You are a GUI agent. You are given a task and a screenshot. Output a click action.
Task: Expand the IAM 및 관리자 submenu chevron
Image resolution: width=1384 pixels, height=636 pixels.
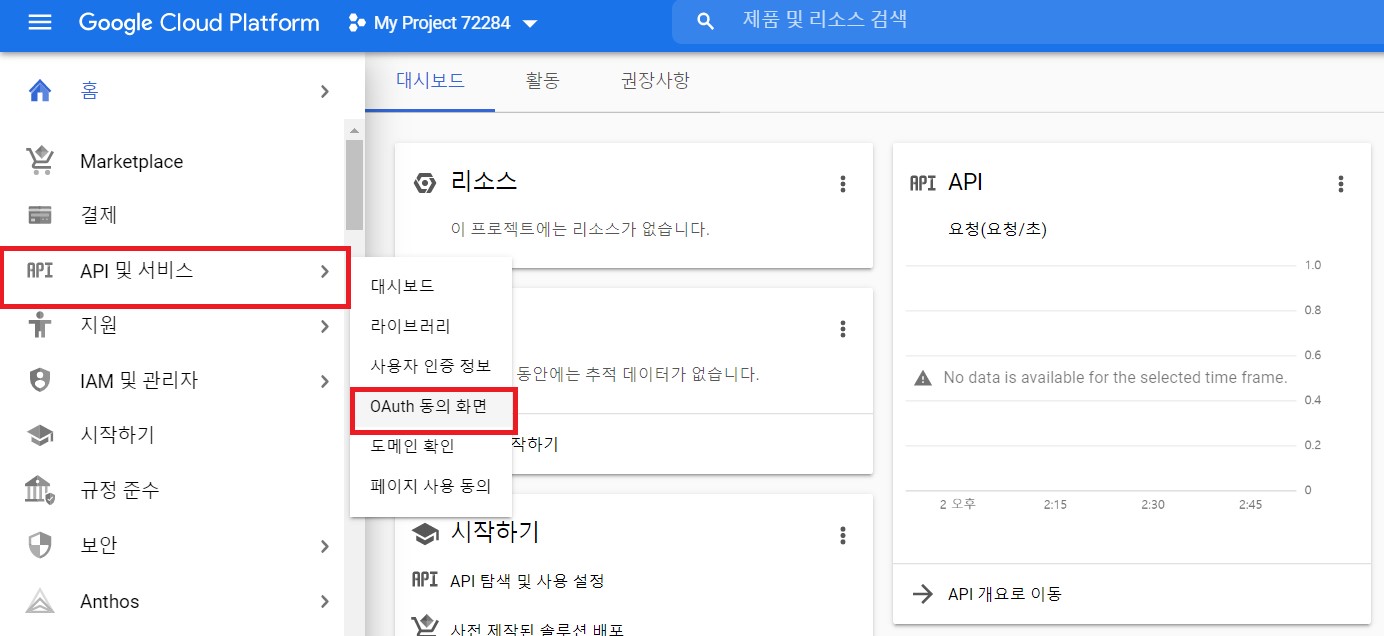(324, 381)
